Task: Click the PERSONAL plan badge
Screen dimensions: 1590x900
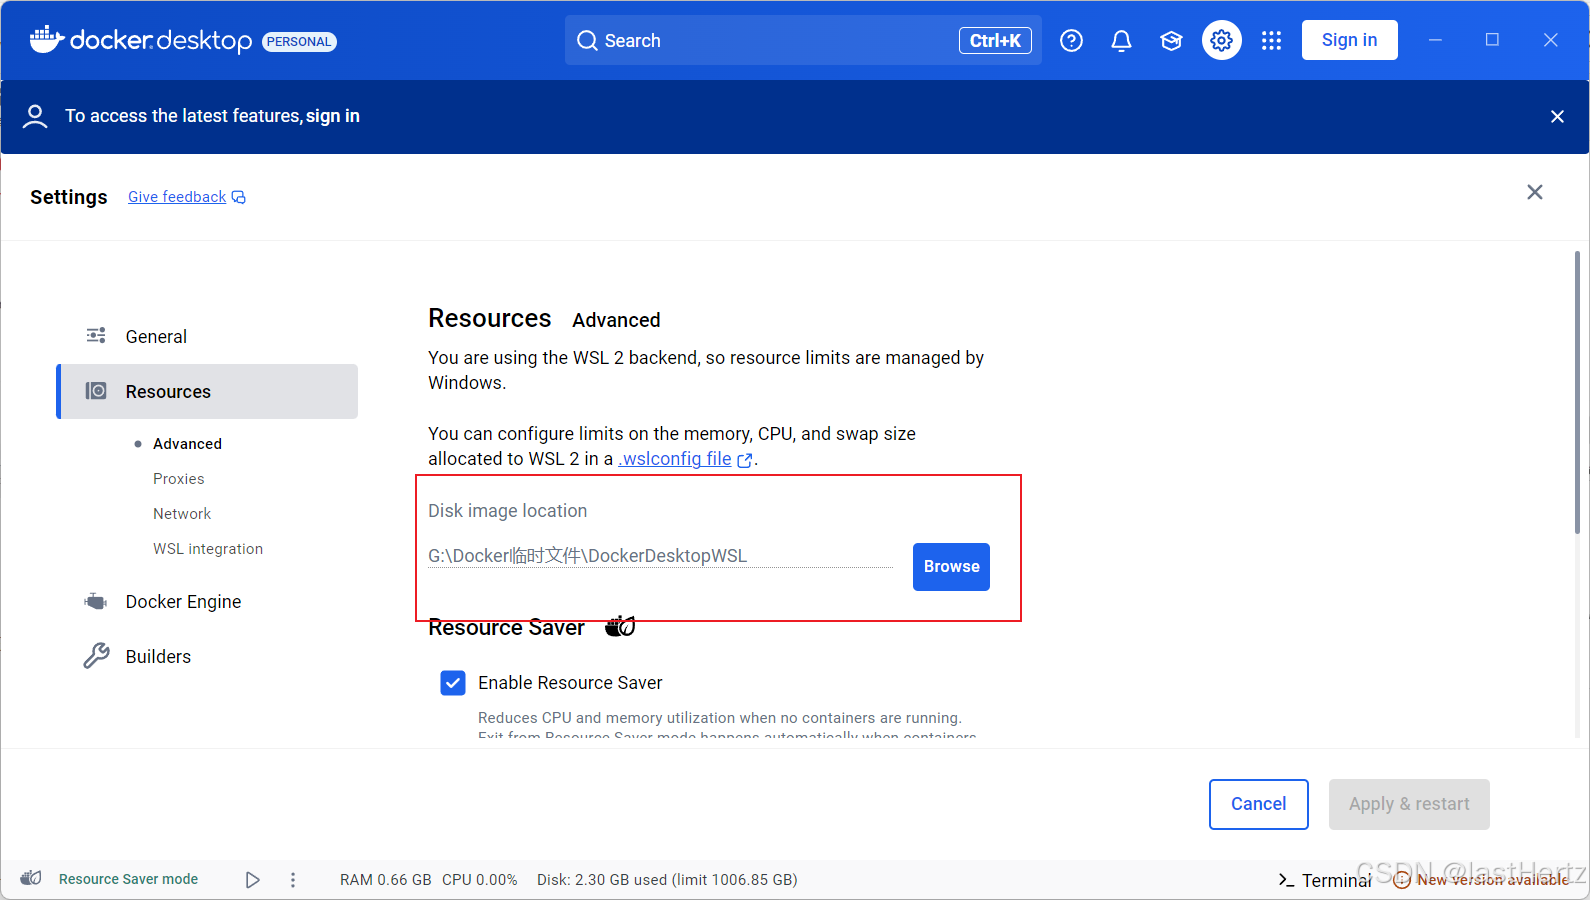Action: (x=299, y=42)
